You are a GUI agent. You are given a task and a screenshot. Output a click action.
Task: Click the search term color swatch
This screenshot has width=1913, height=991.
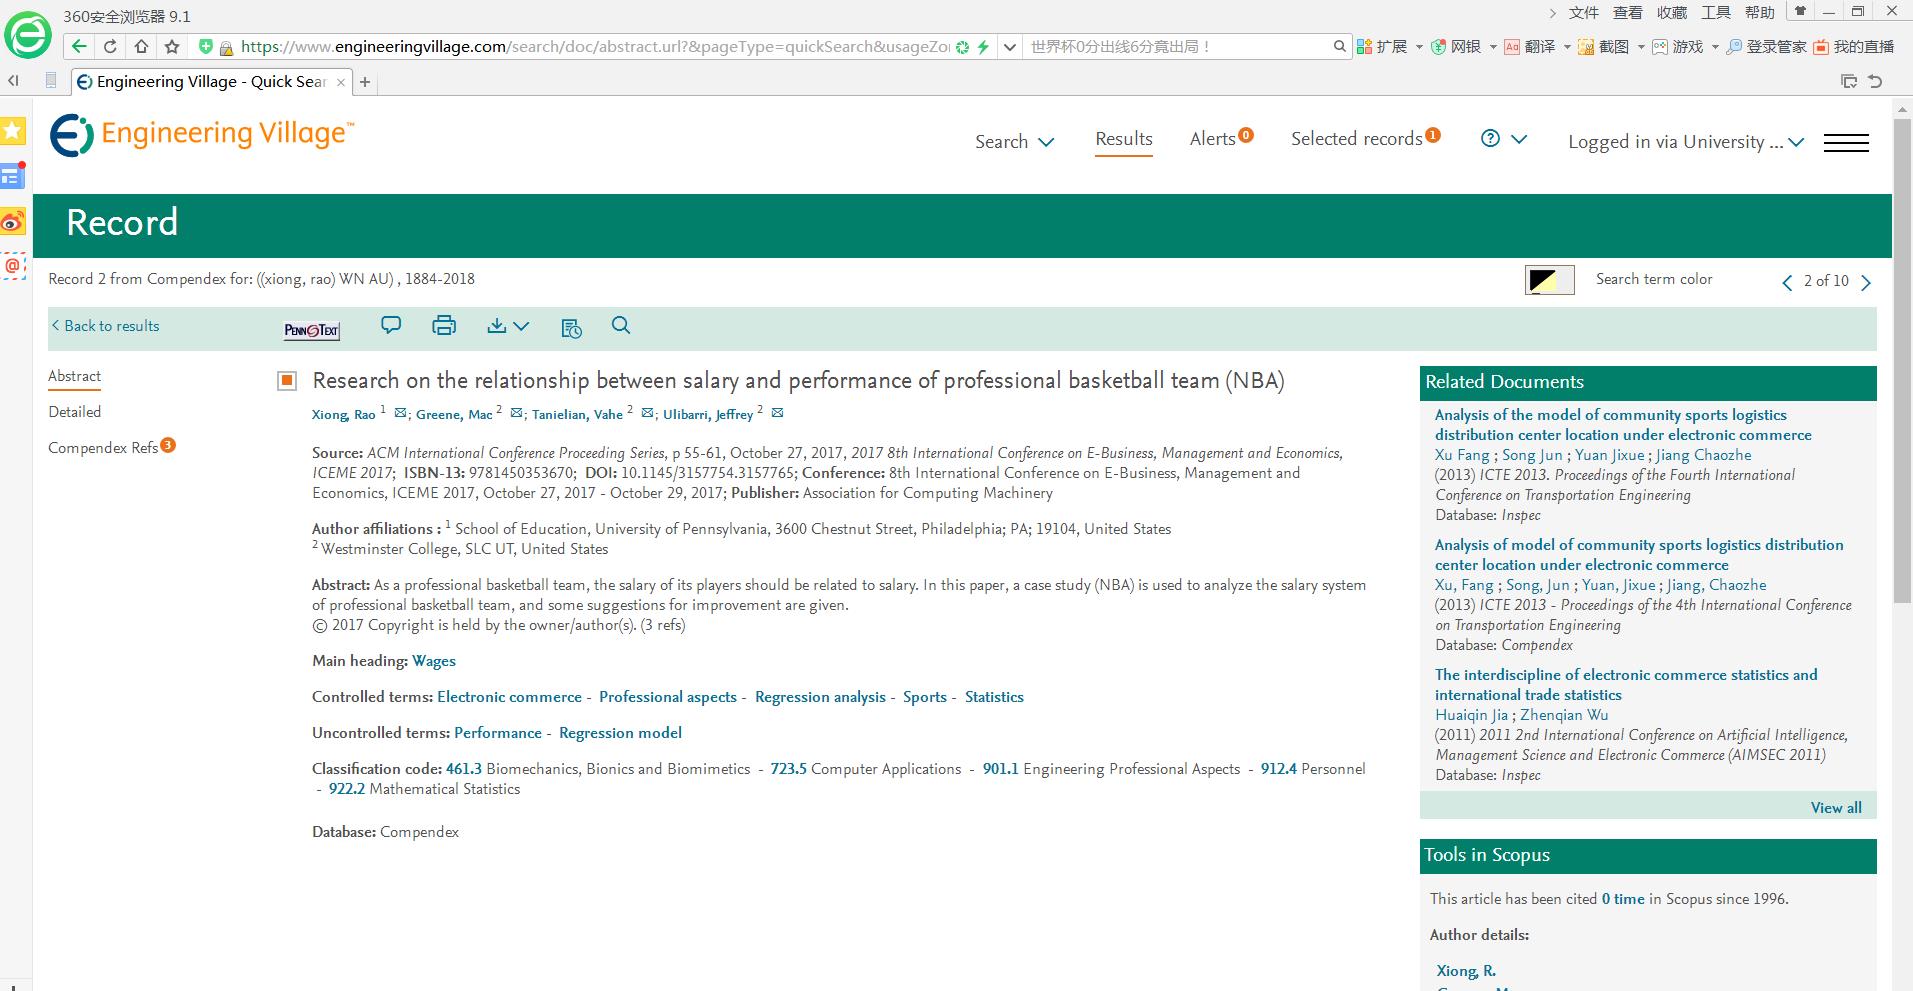(1549, 280)
